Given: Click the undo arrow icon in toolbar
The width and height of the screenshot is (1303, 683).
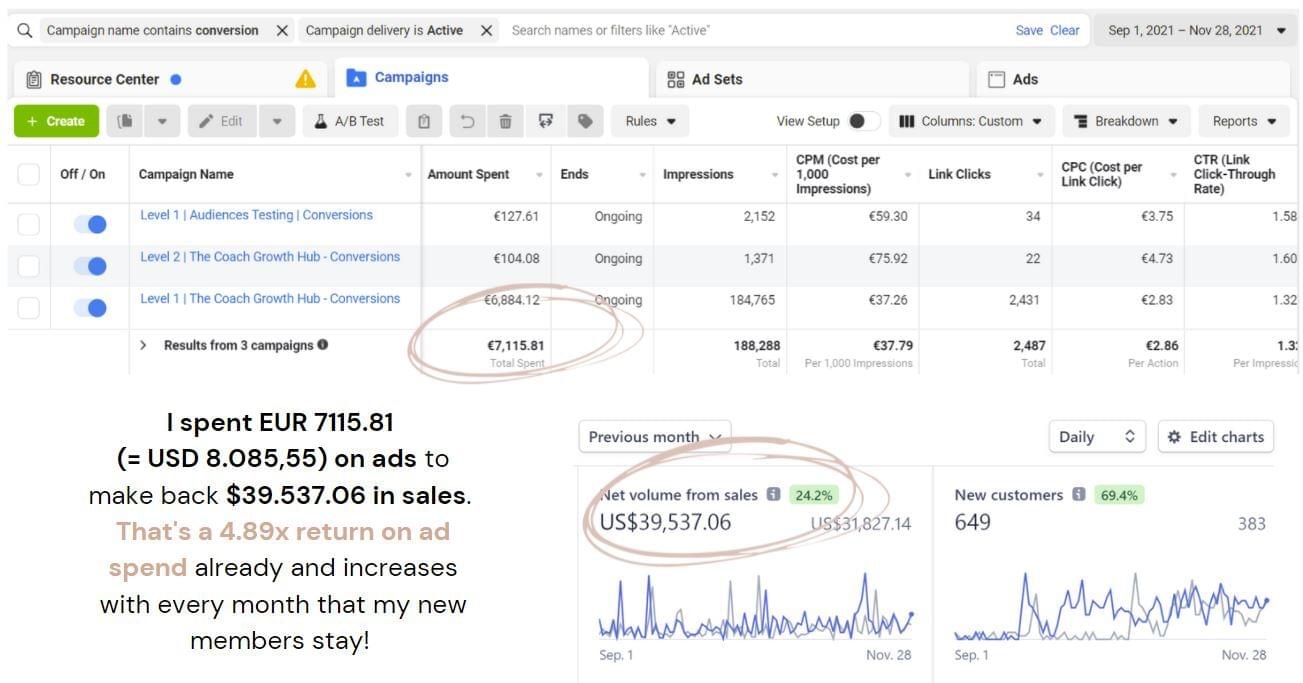Looking at the screenshot, I should point(466,121).
